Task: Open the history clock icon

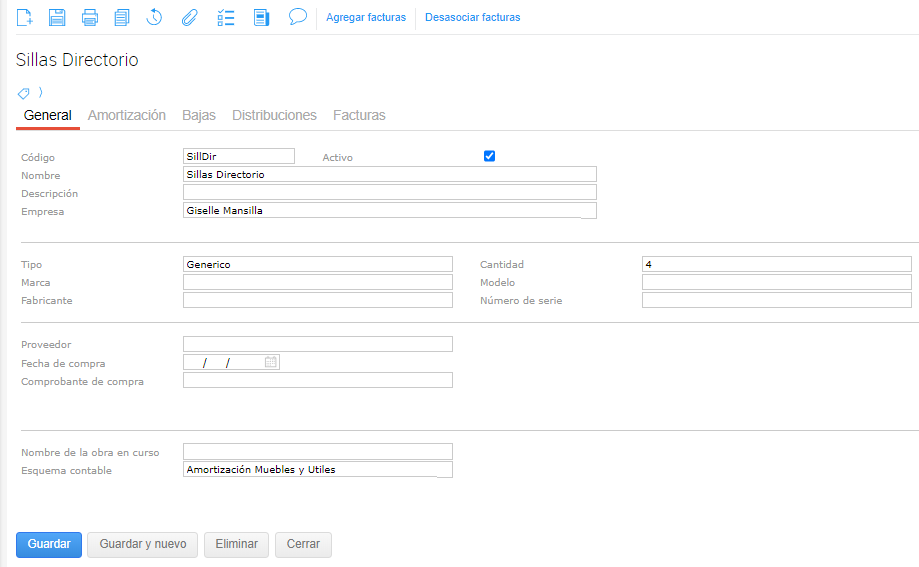Action: click(154, 17)
